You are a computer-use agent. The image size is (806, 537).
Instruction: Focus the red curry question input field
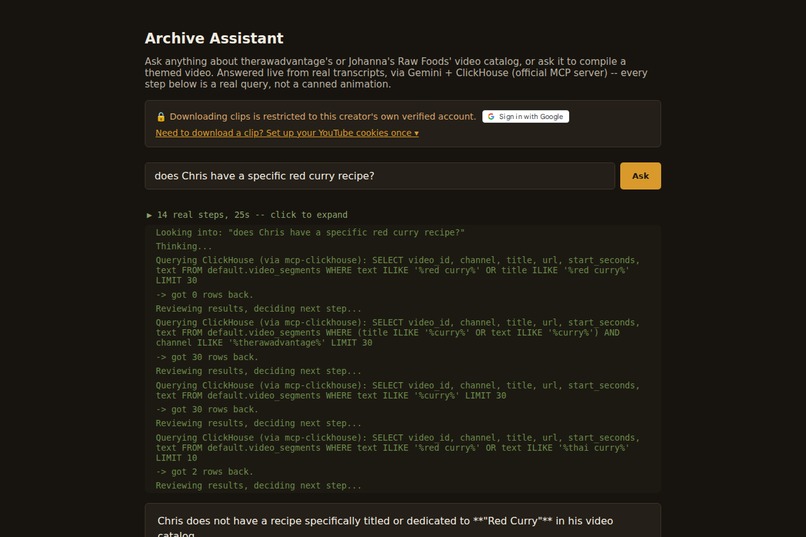click(379, 176)
